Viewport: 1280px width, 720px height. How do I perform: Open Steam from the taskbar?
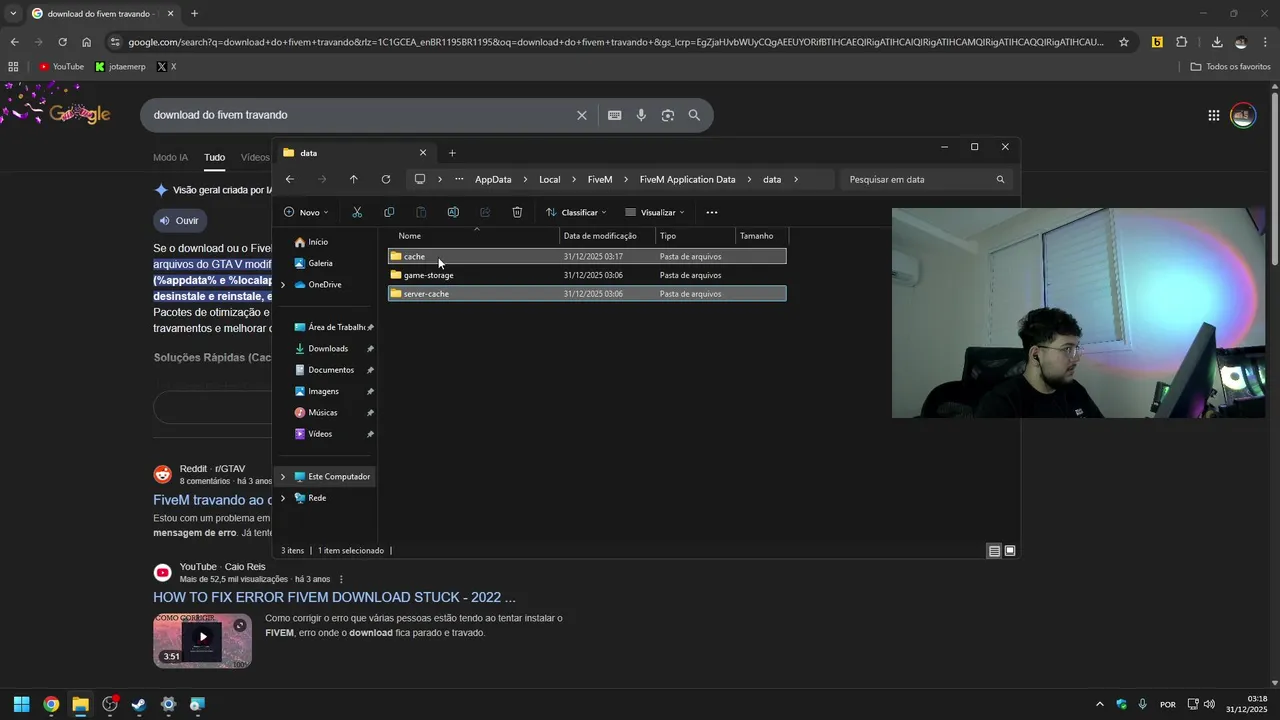pos(139,704)
